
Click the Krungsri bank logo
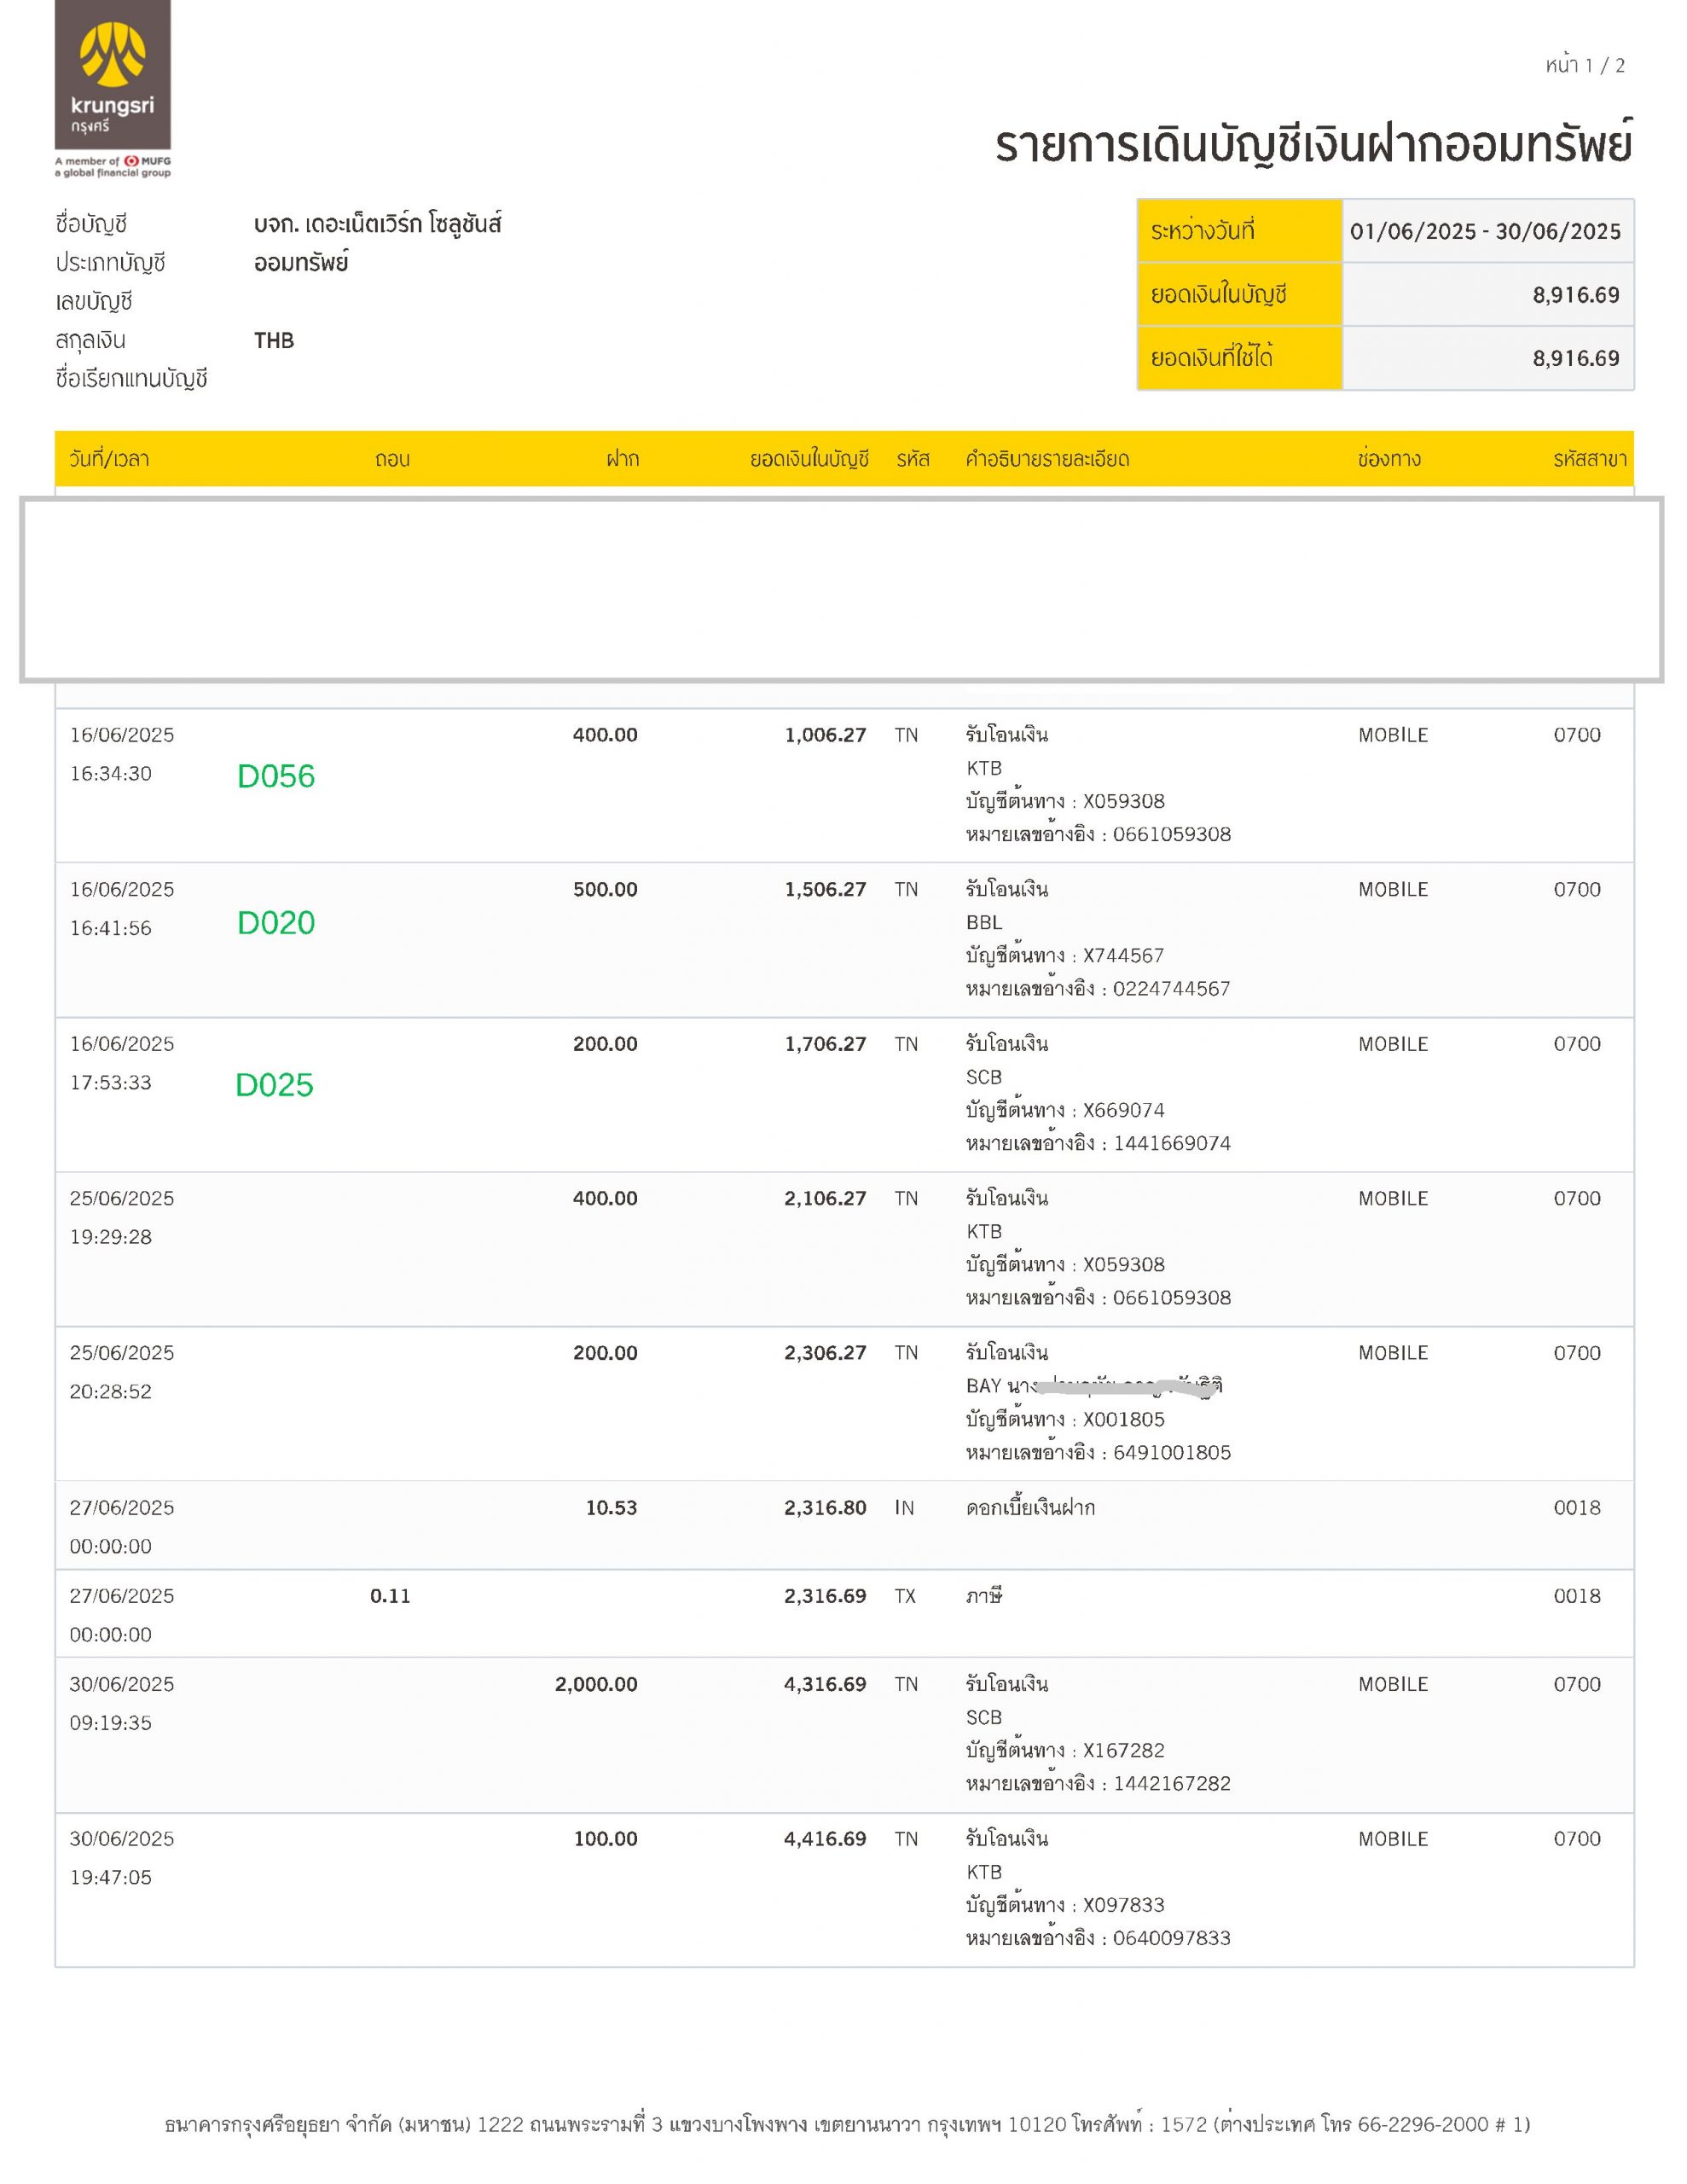point(113,75)
